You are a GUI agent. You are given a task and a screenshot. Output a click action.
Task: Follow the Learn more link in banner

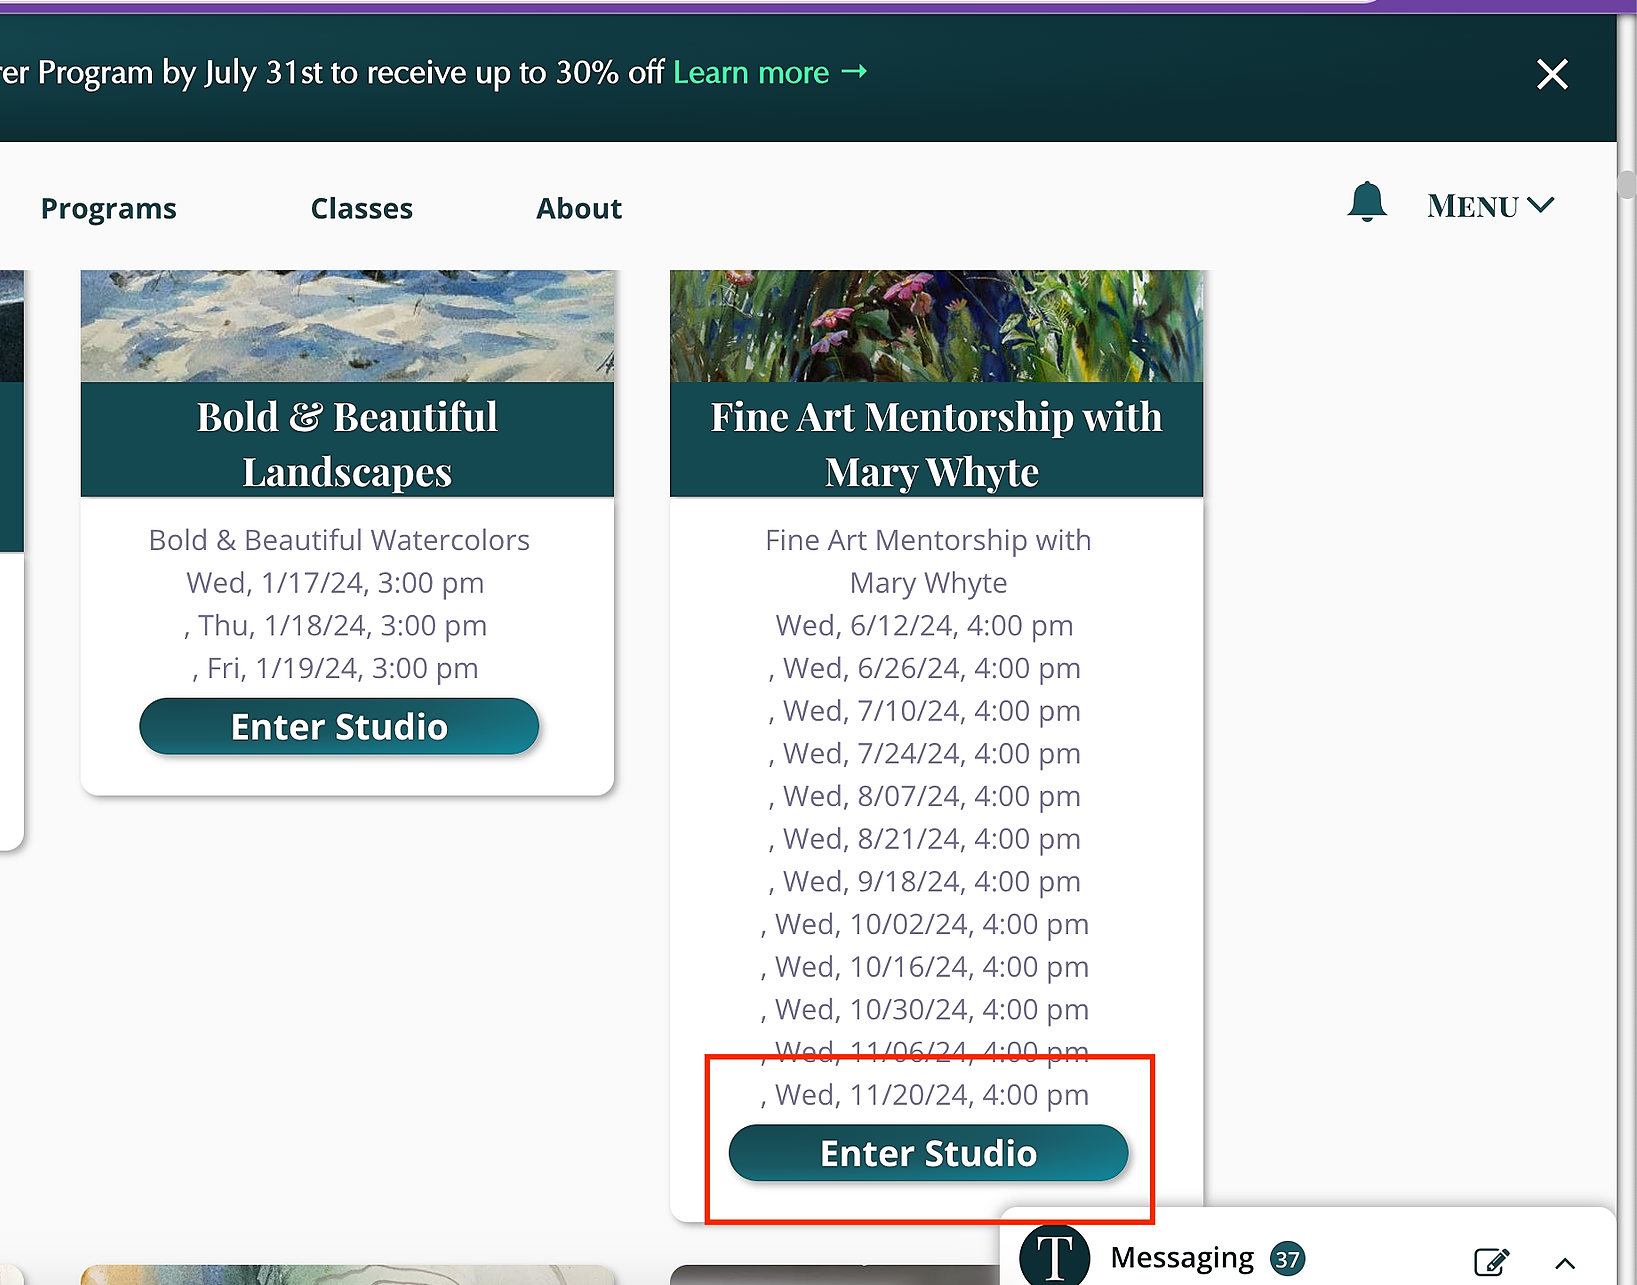coord(769,72)
